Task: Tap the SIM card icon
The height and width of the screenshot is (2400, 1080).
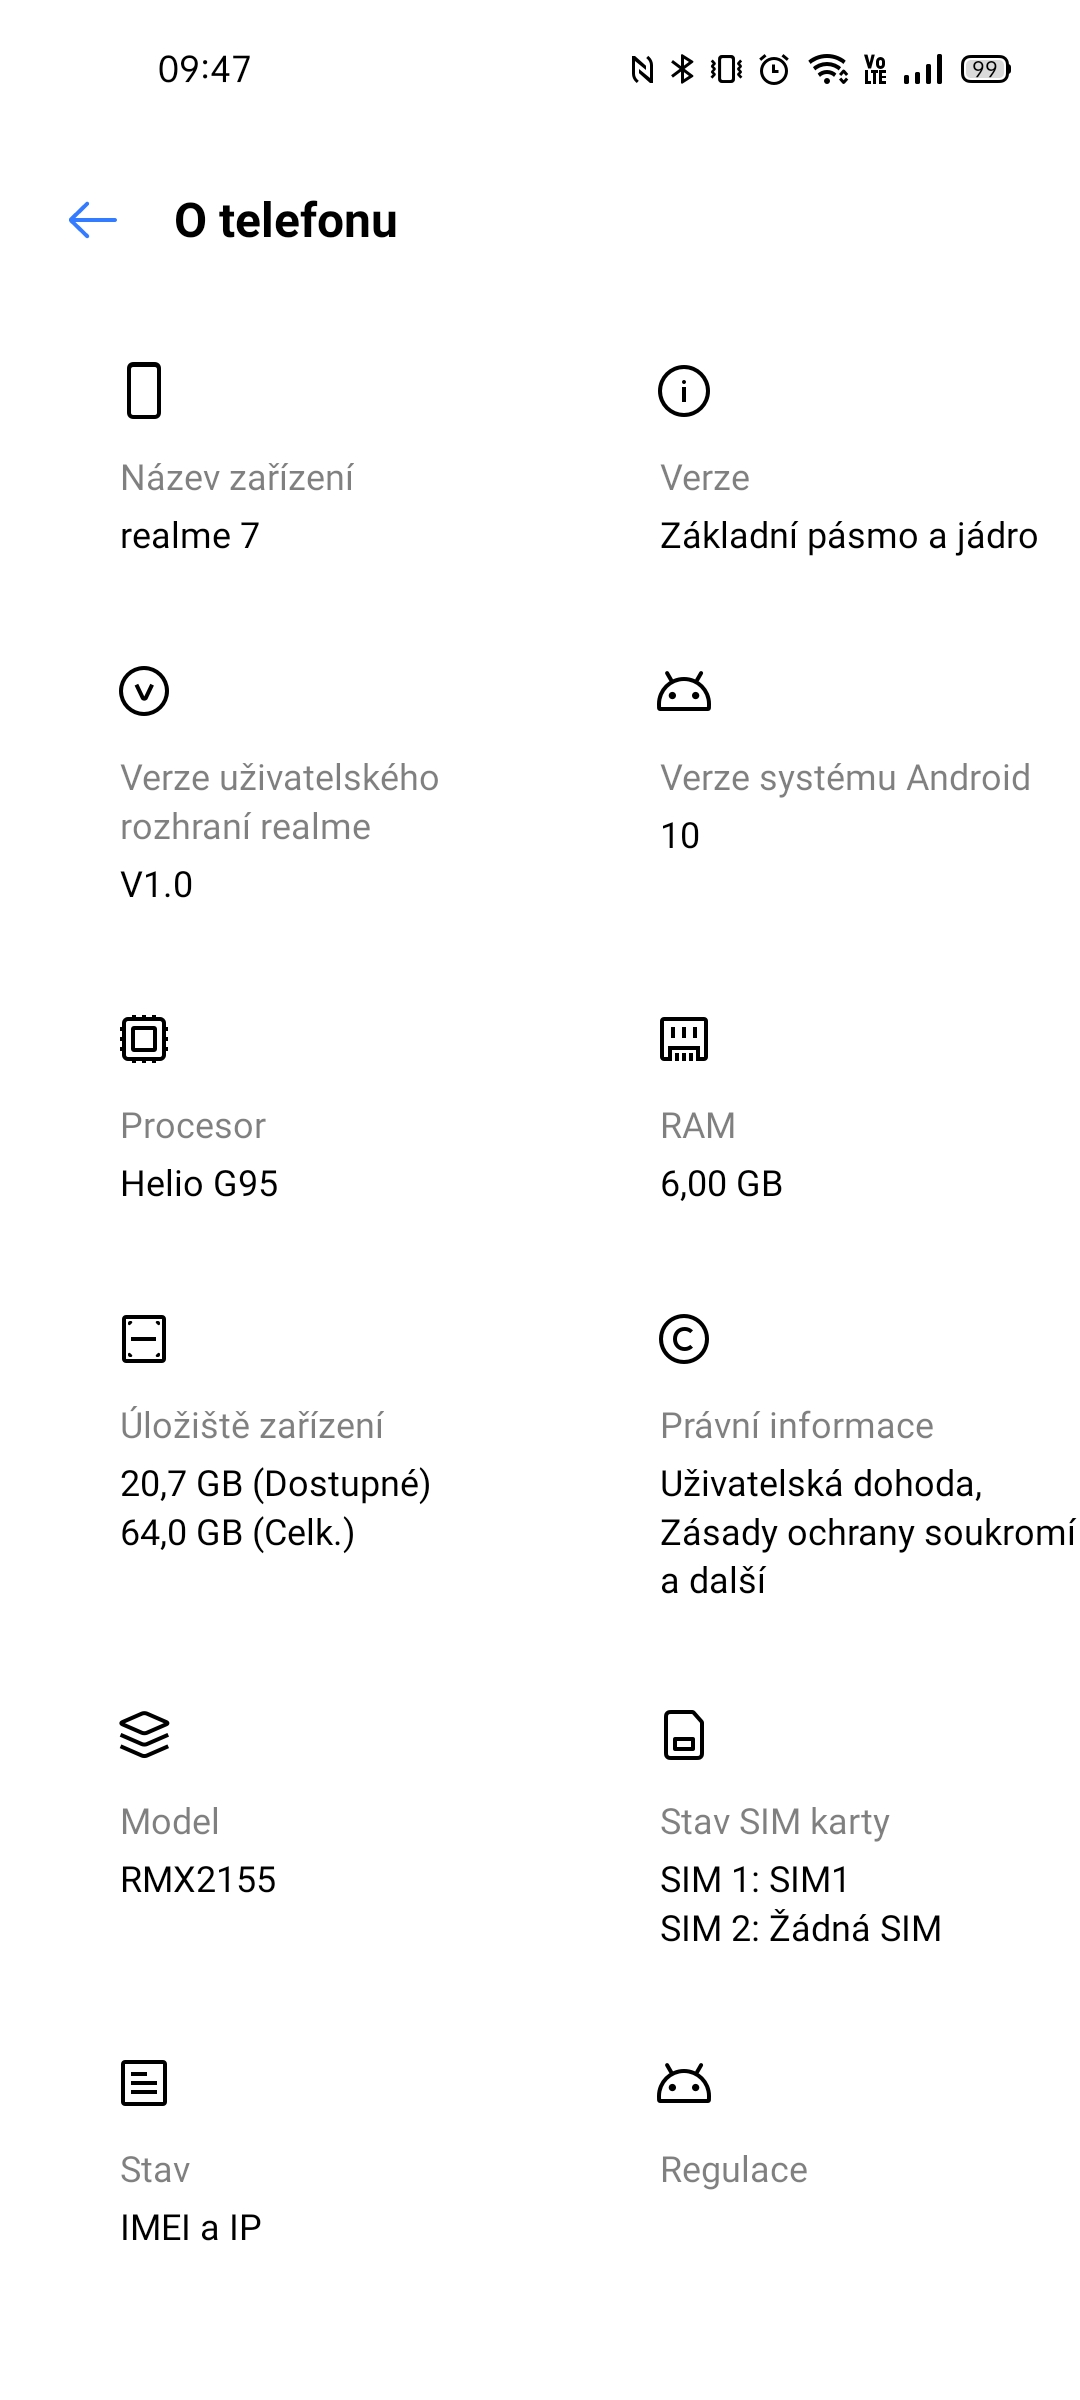Action: click(x=684, y=1735)
